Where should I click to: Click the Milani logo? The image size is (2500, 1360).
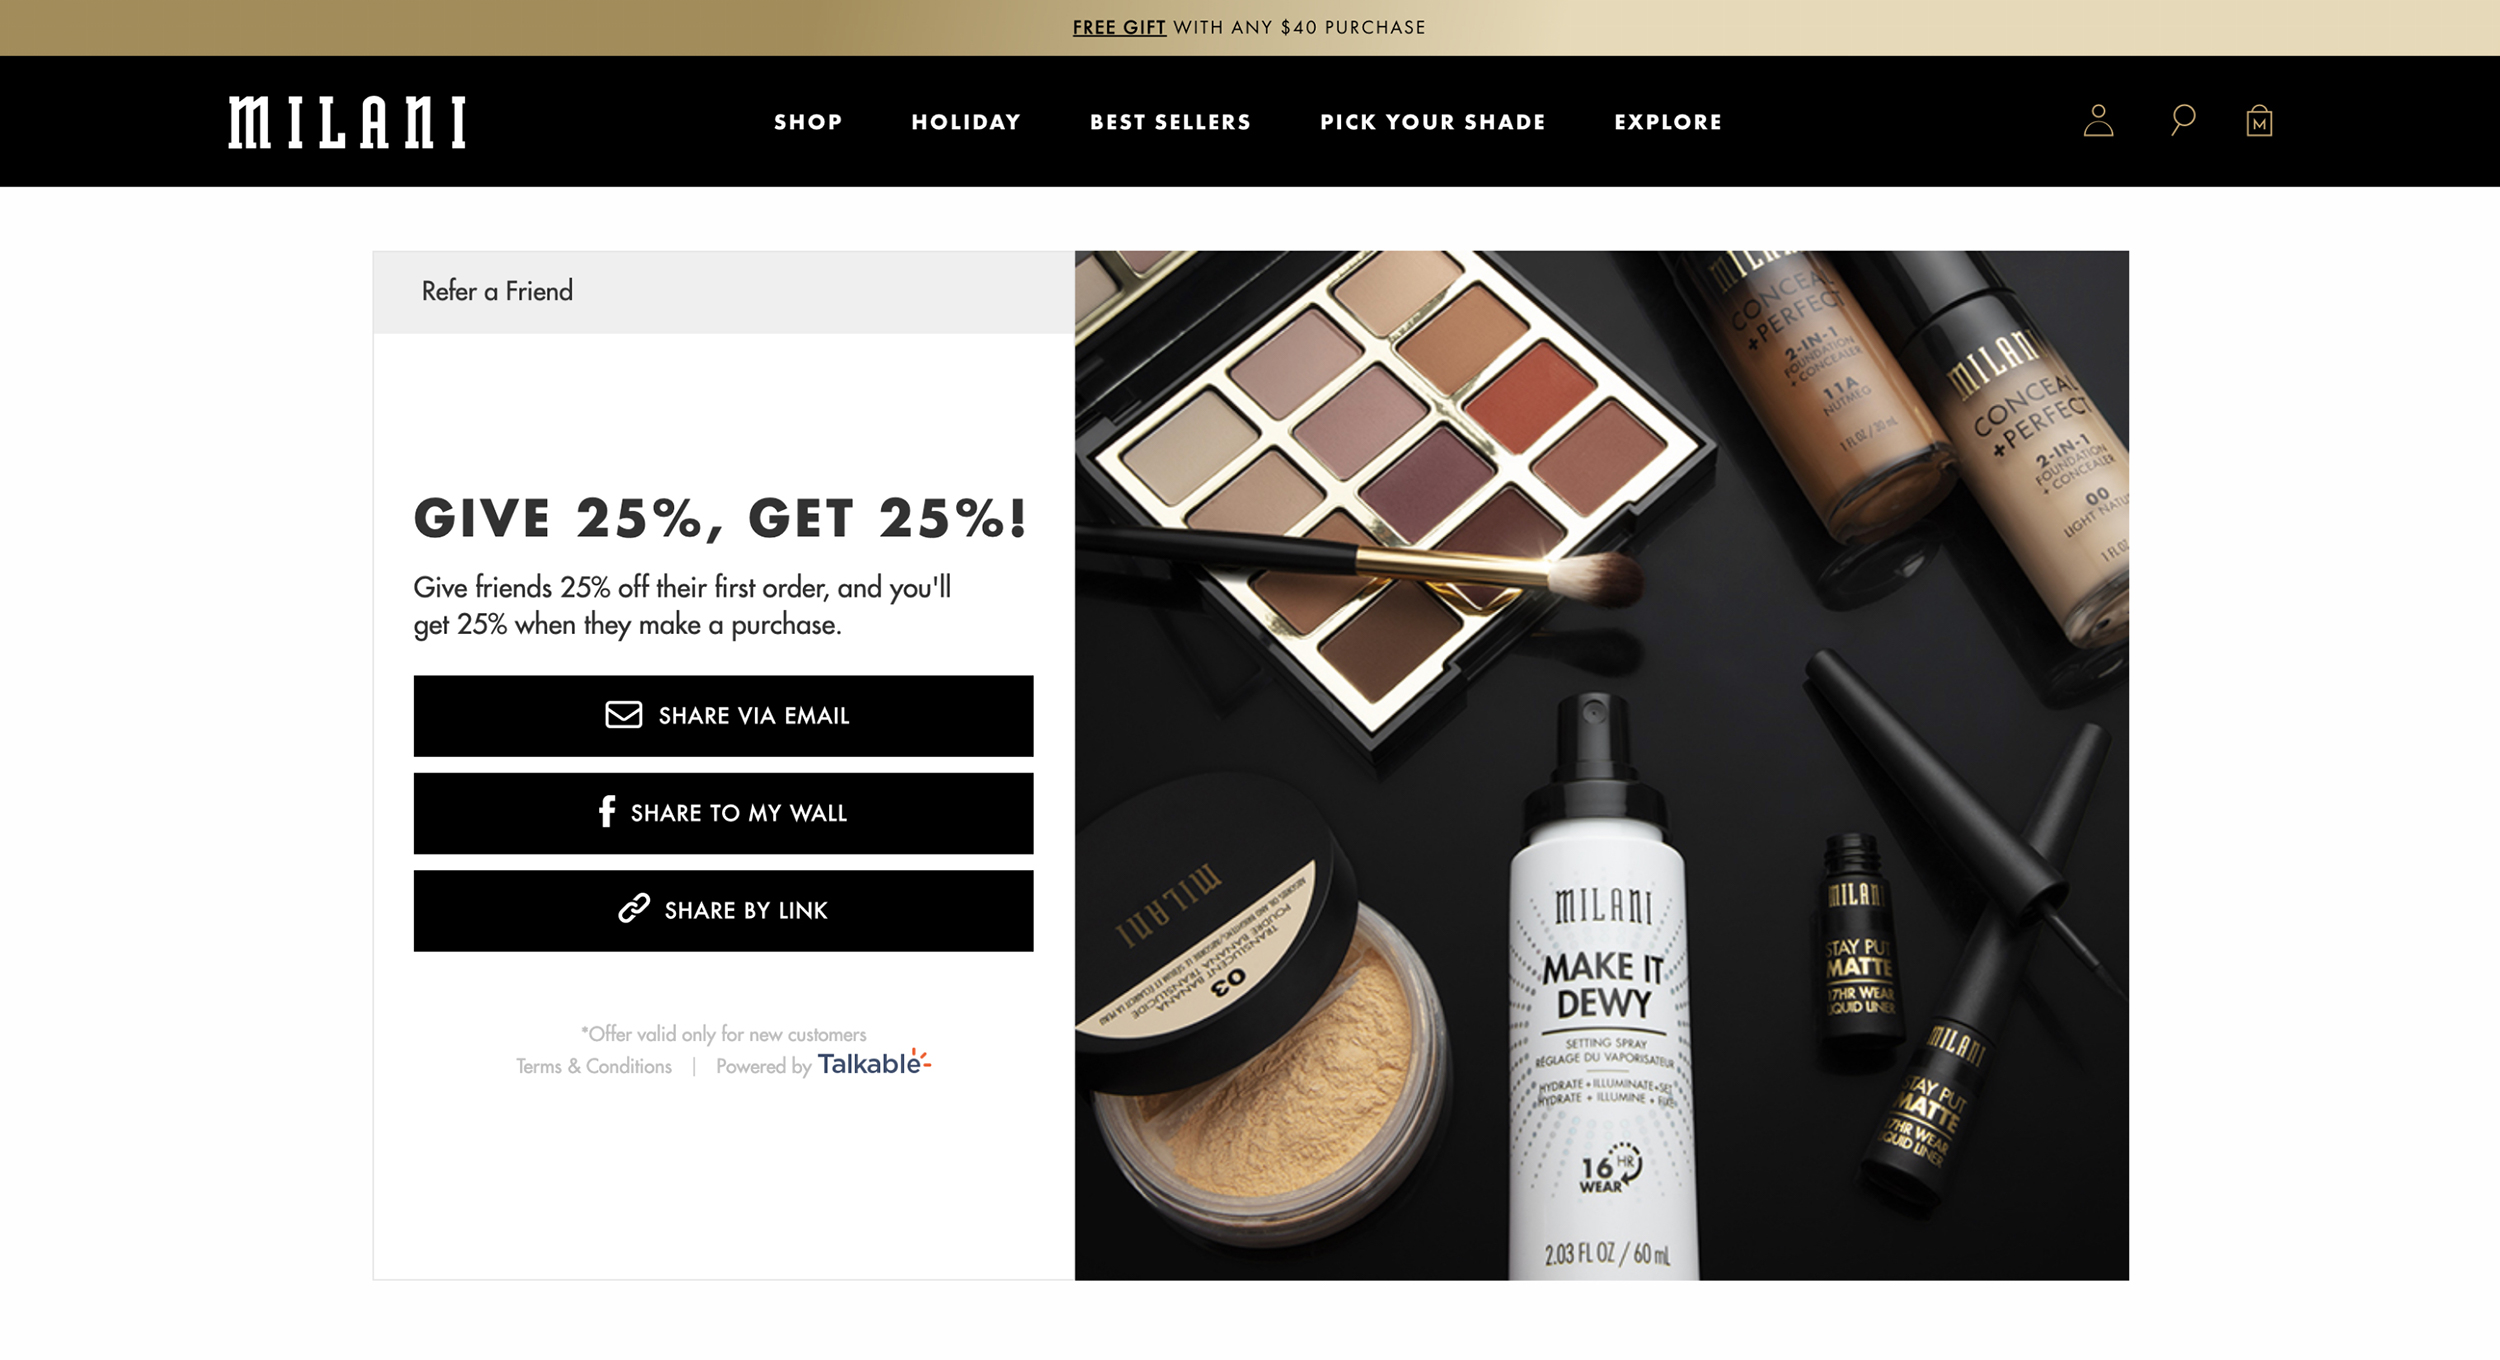click(346, 122)
